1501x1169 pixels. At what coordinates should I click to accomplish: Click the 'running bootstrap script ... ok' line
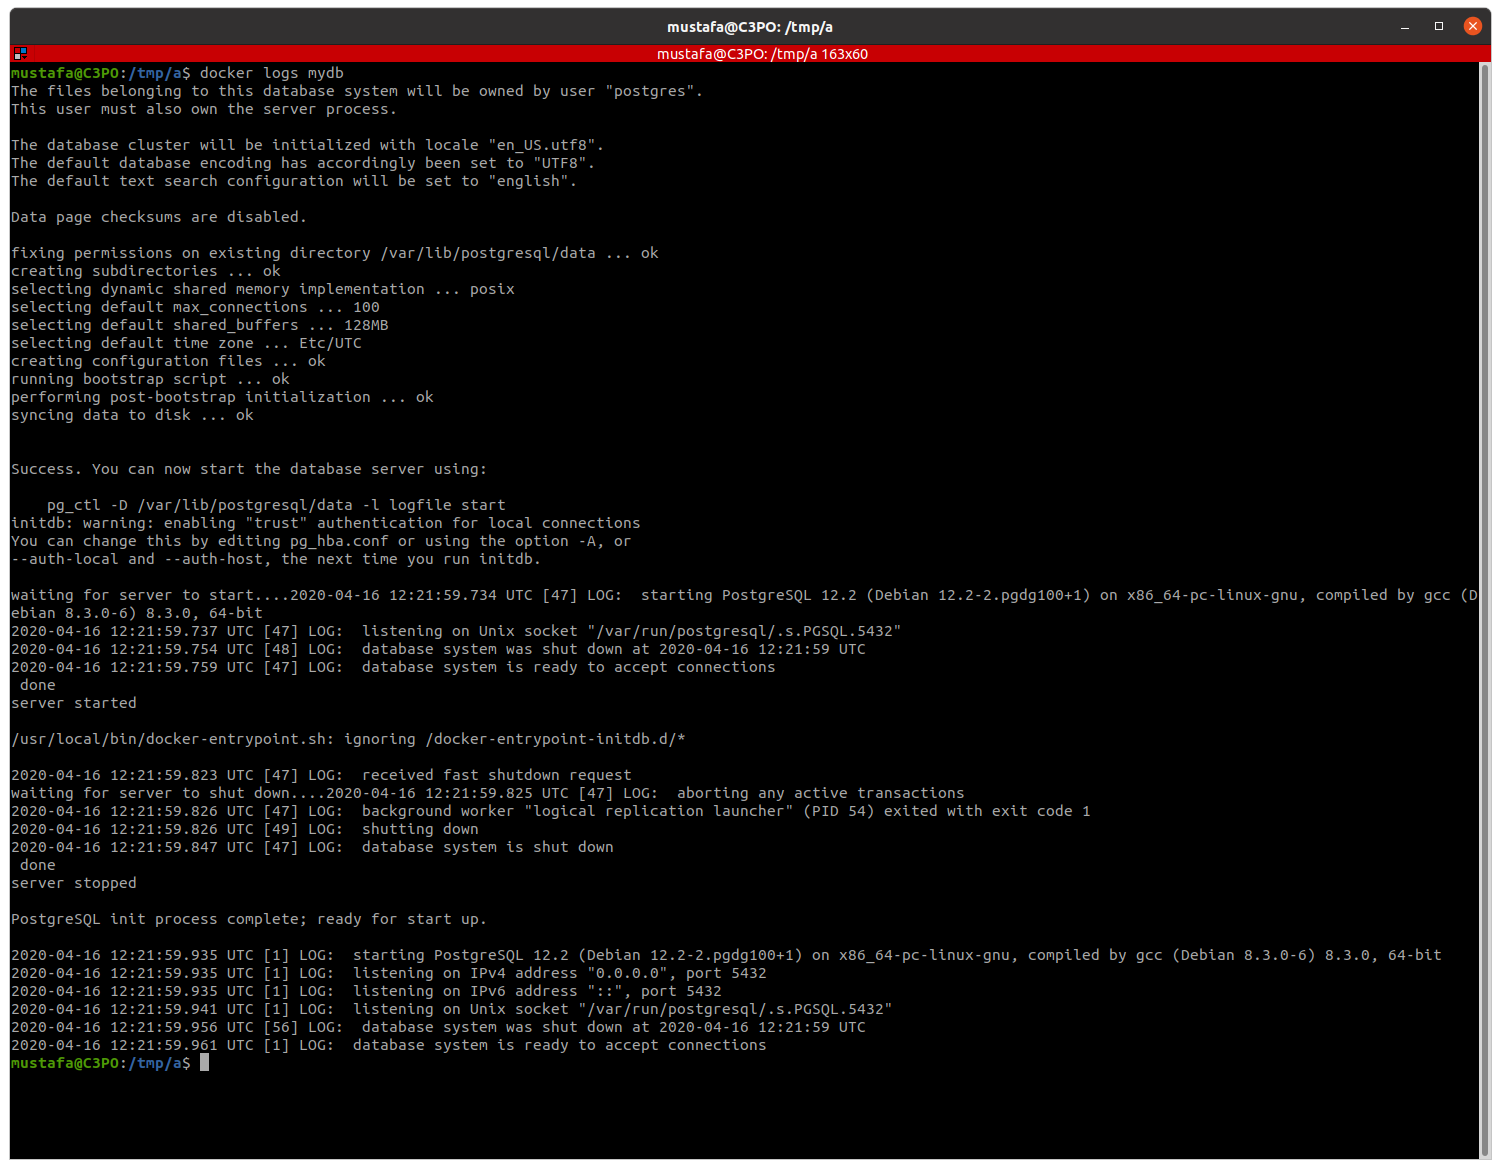tap(150, 379)
